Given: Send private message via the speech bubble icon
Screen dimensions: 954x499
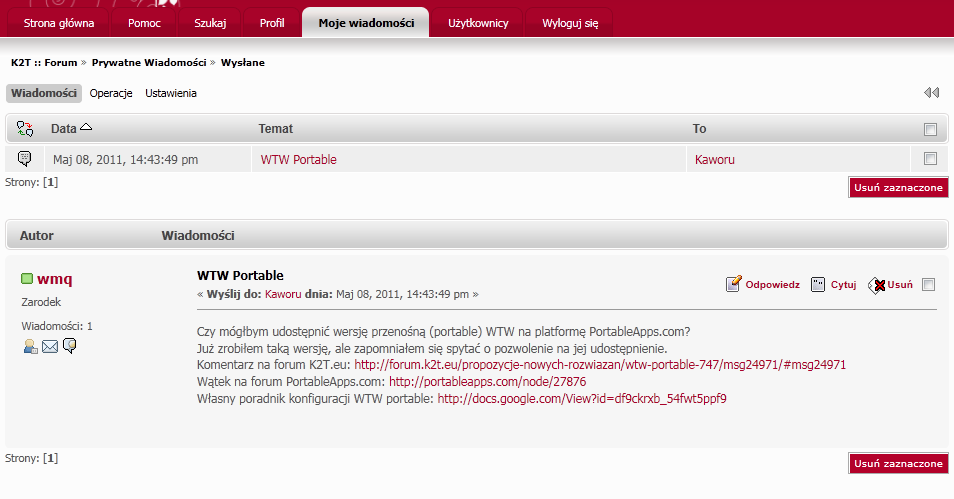Looking at the screenshot, I should click(x=70, y=346).
